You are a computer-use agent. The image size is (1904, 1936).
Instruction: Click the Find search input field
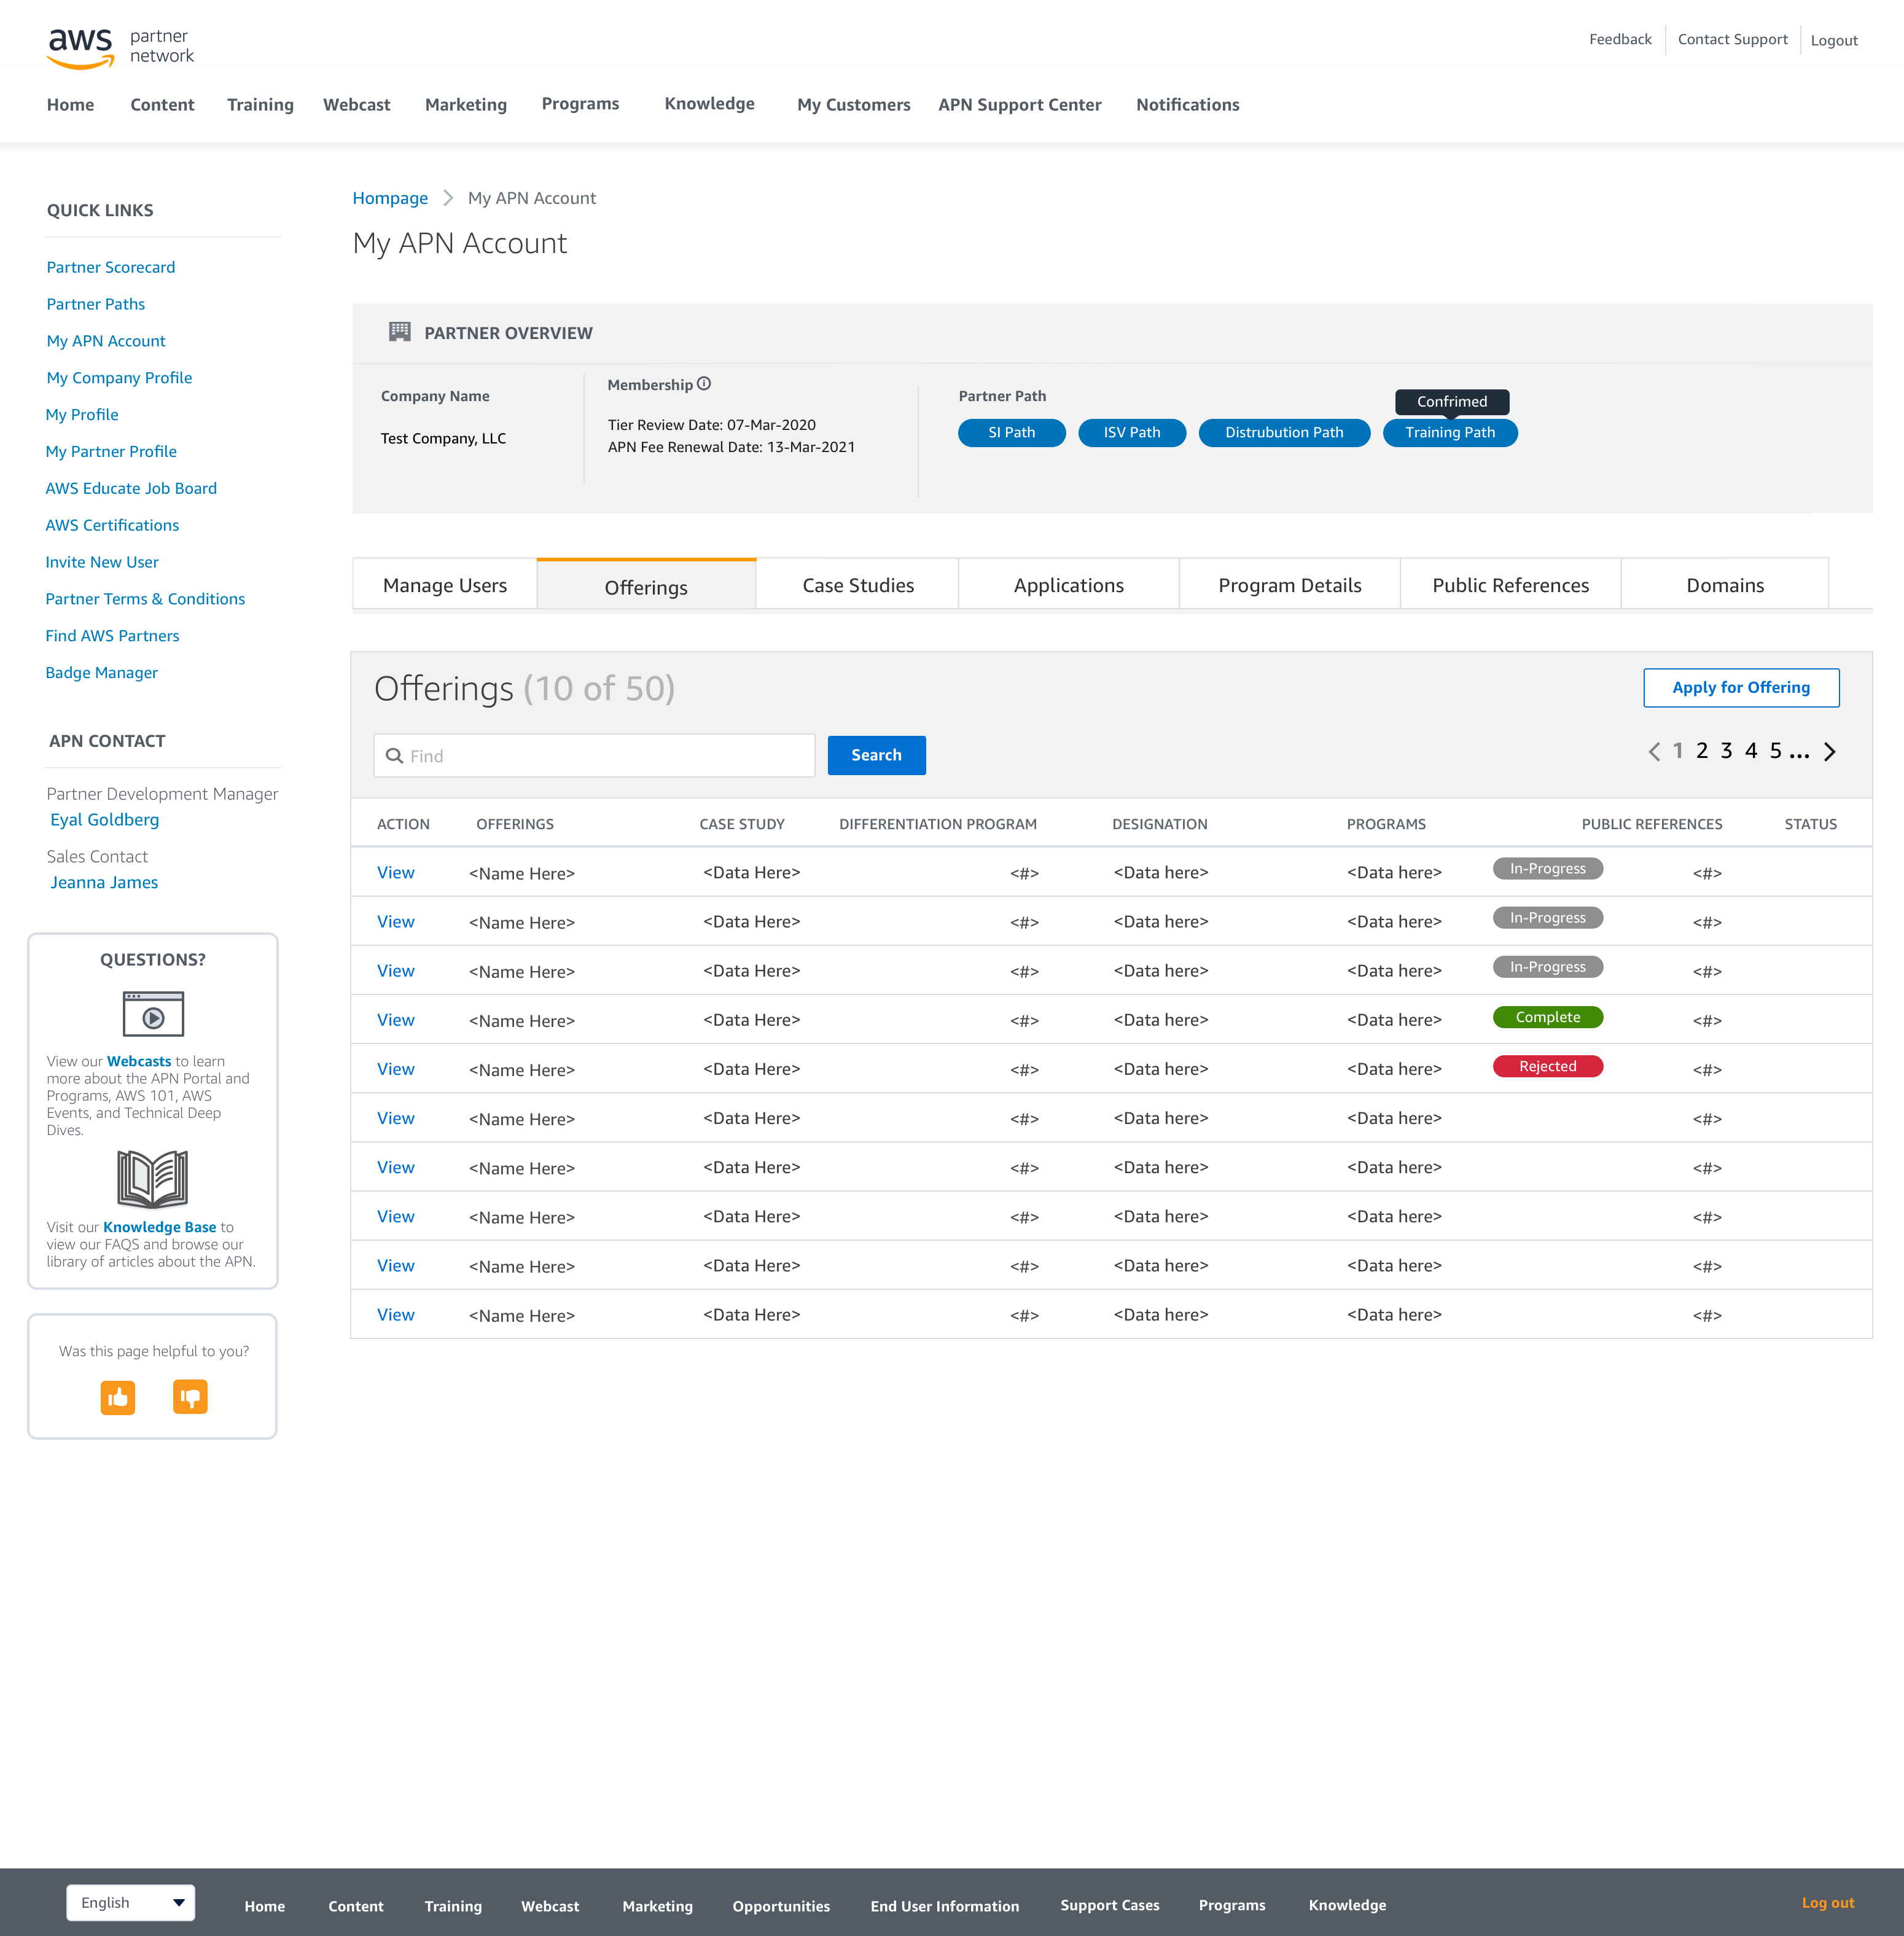tap(595, 756)
